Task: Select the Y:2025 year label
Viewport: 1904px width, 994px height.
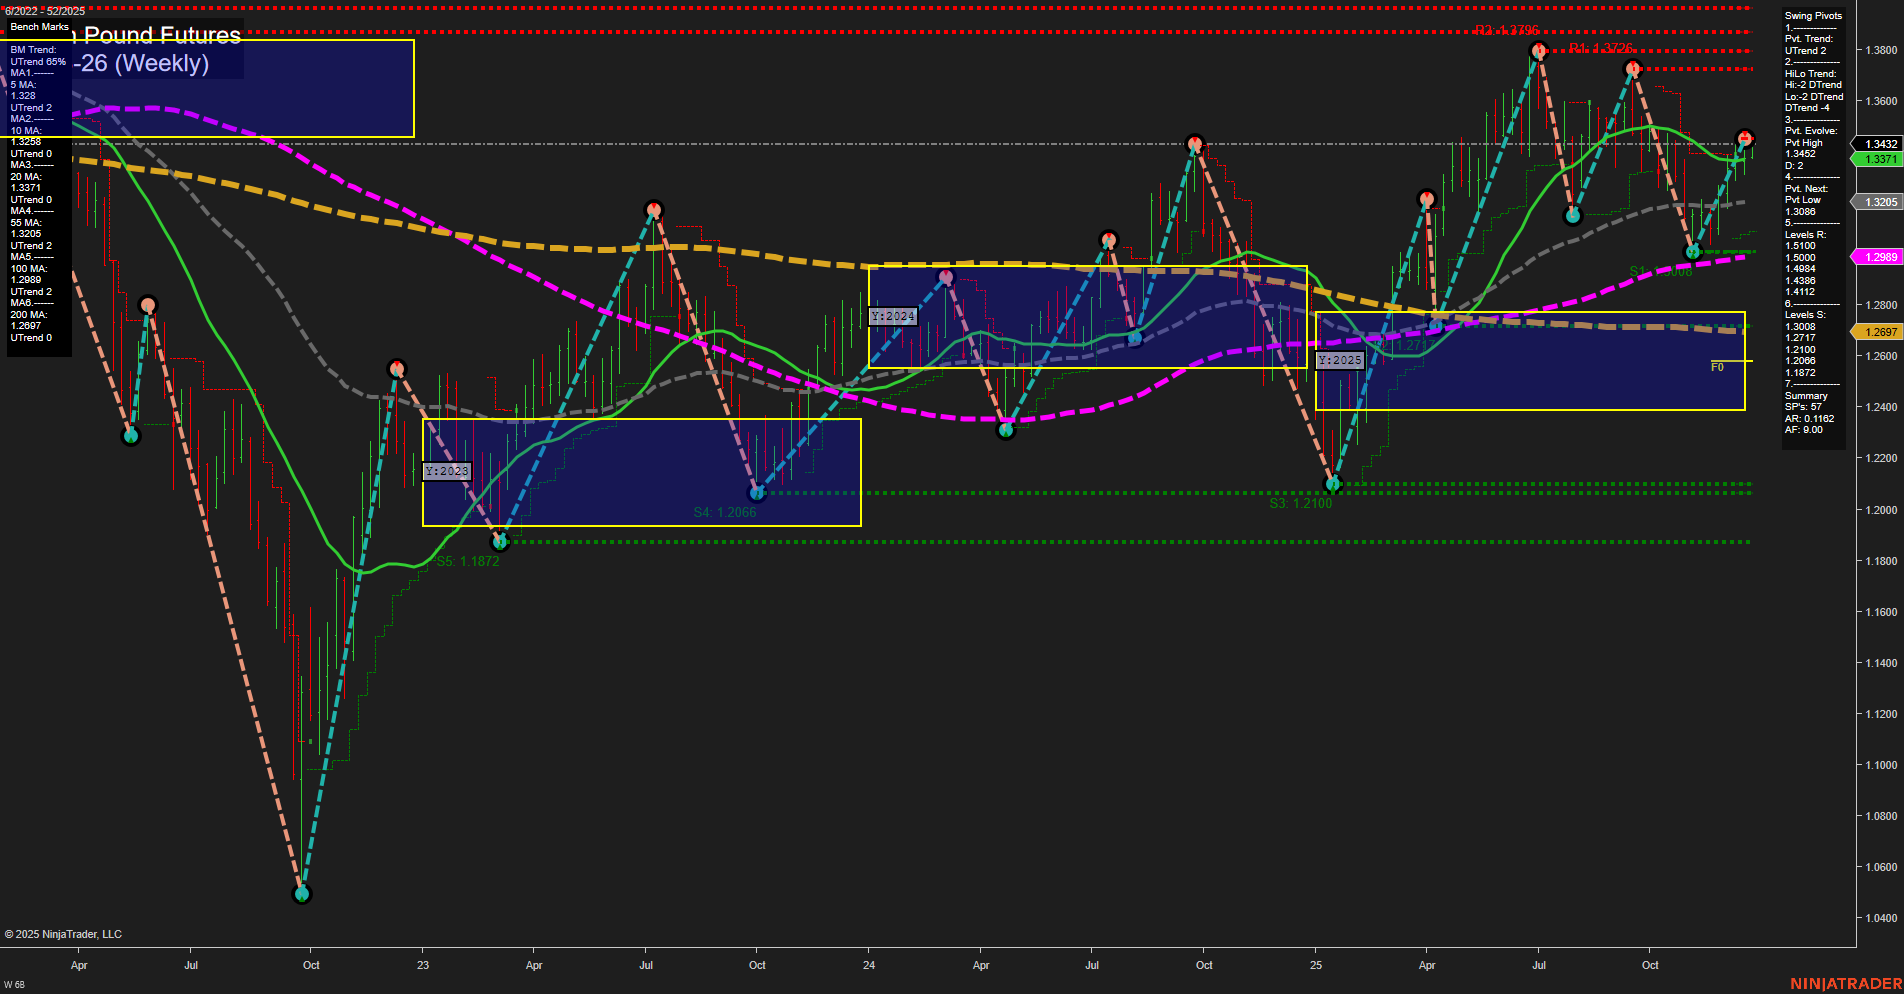Action: [x=1339, y=359]
